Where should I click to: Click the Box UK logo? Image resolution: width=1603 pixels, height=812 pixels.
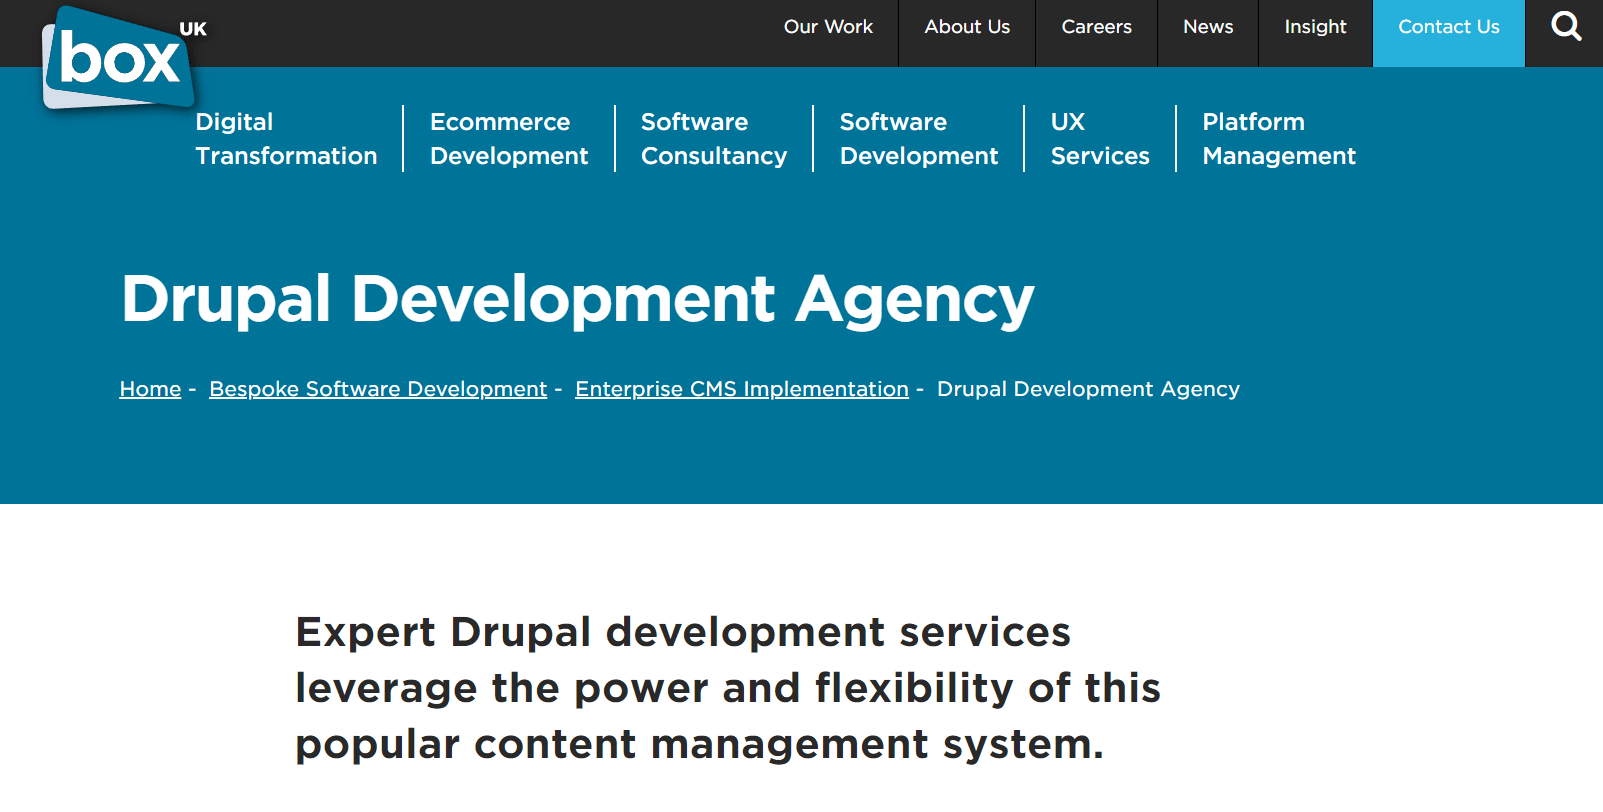118,59
